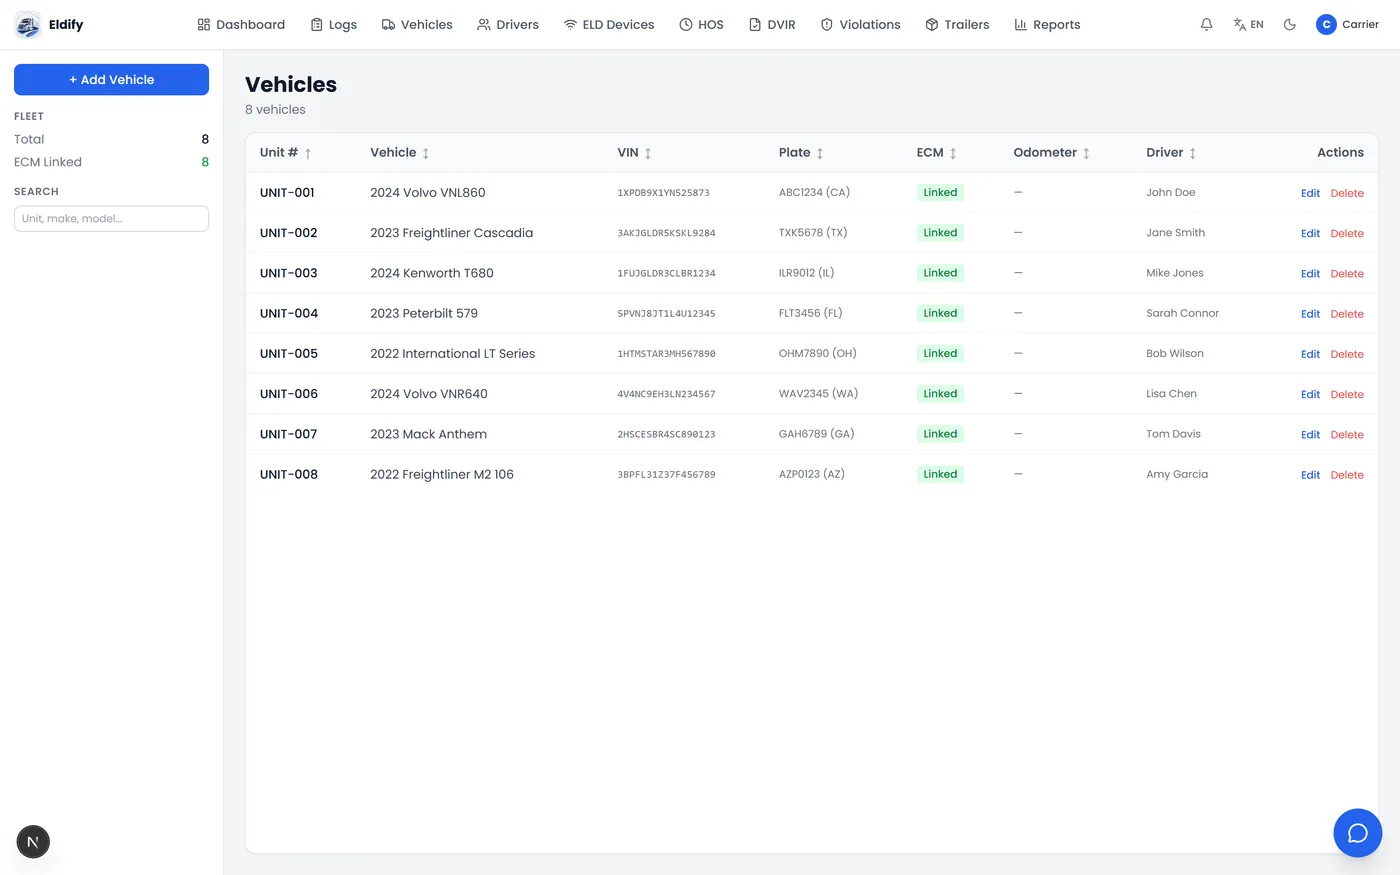The image size is (1400, 875).
Task: Open the HOS page
Action: [x=701, y=24]
